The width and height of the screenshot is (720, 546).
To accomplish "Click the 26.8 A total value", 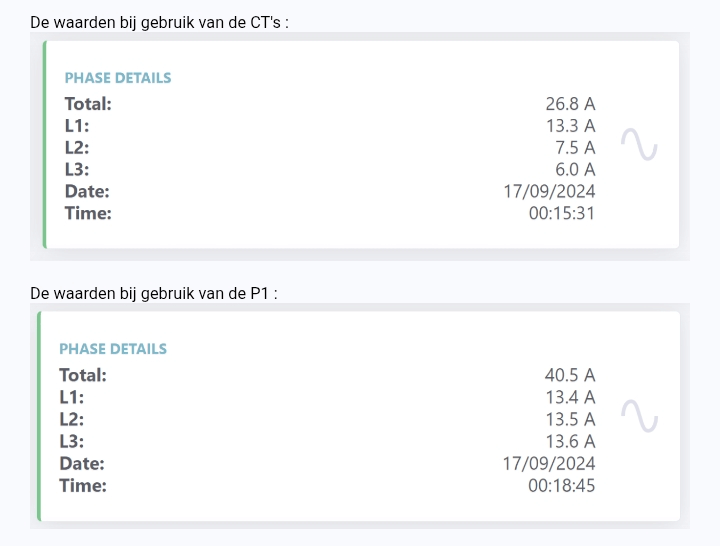I will (x=570, y=104).
